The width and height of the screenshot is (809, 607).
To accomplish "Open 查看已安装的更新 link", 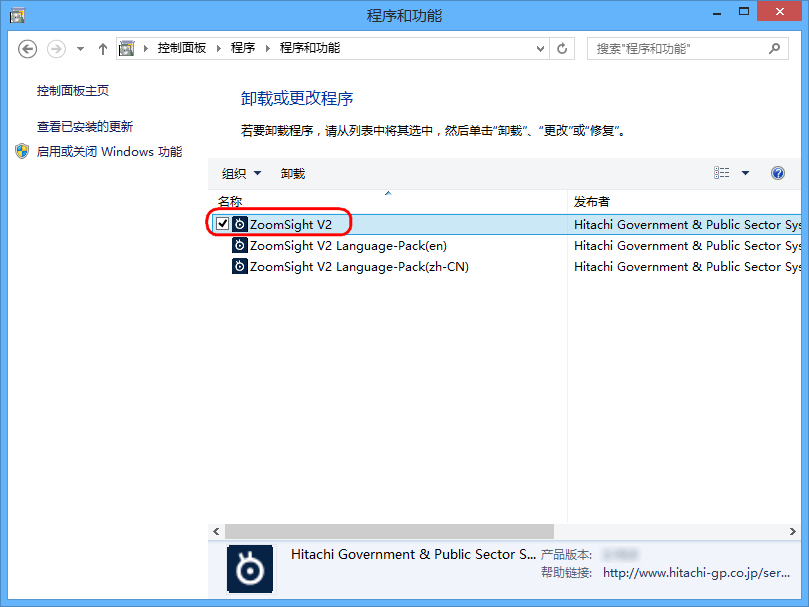I will pos(85,126).
